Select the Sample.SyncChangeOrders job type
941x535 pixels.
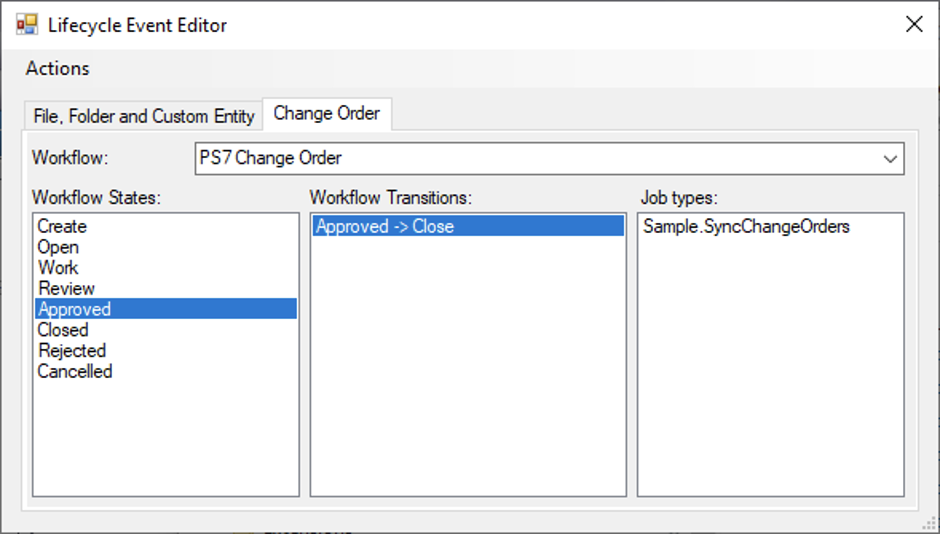coord(746,227)
